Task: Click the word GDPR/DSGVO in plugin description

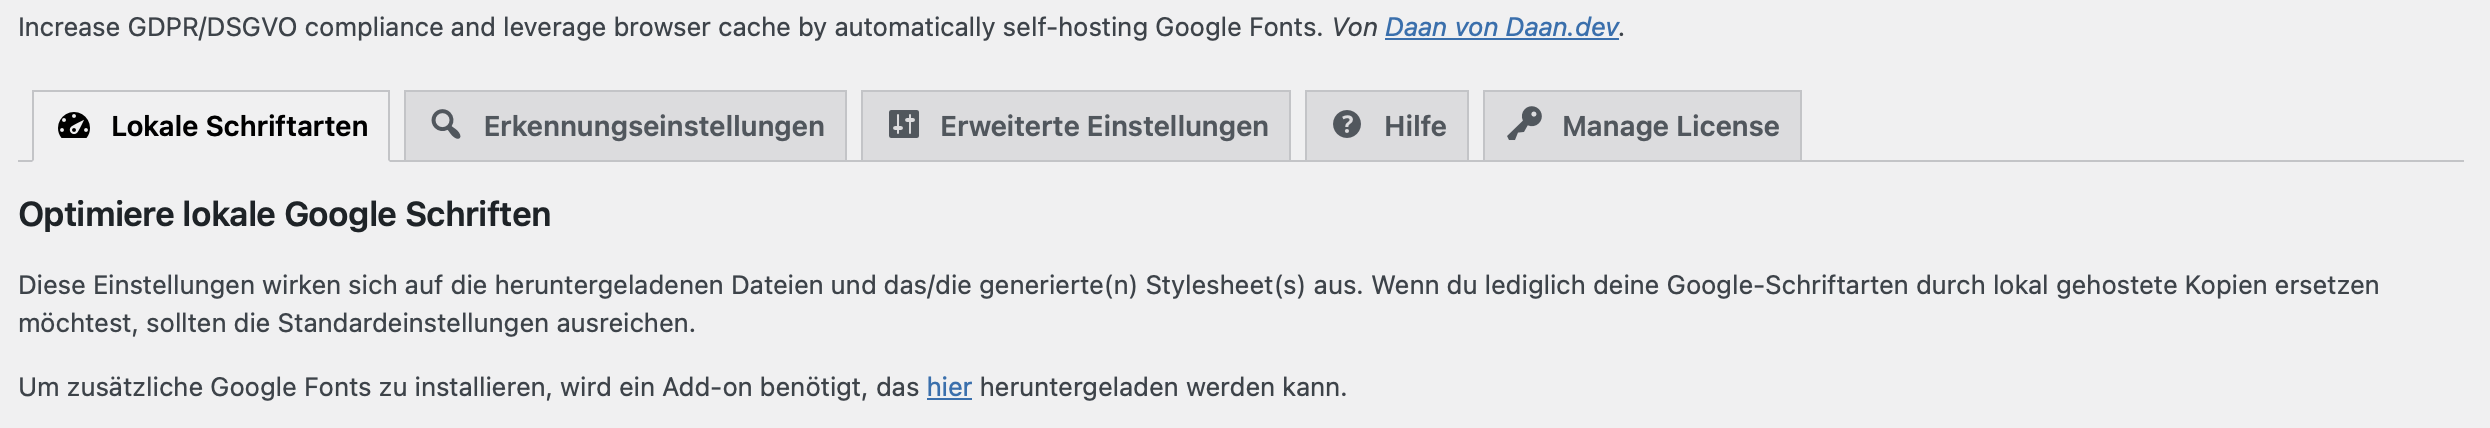Action: pos(212,27)
